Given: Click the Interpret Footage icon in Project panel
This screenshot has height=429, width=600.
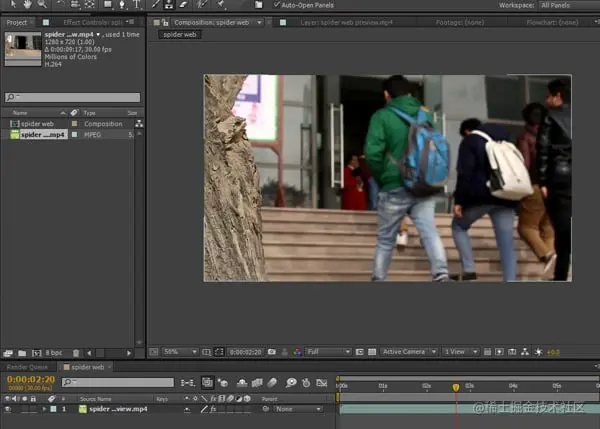Looking at the screenshot, I should point(8,353).
